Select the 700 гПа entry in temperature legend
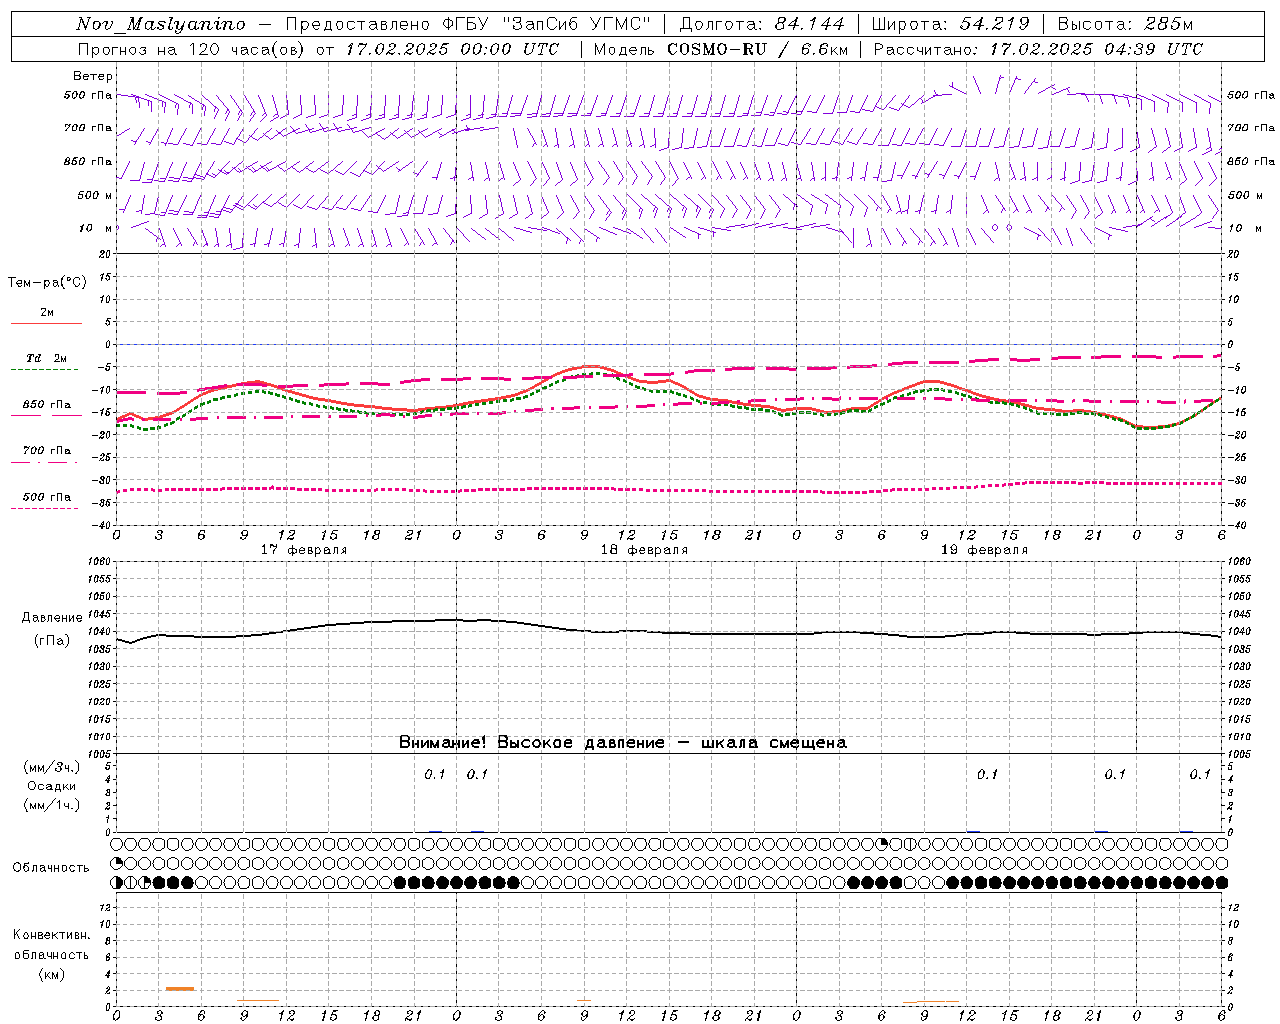 (x=46, y=450)
